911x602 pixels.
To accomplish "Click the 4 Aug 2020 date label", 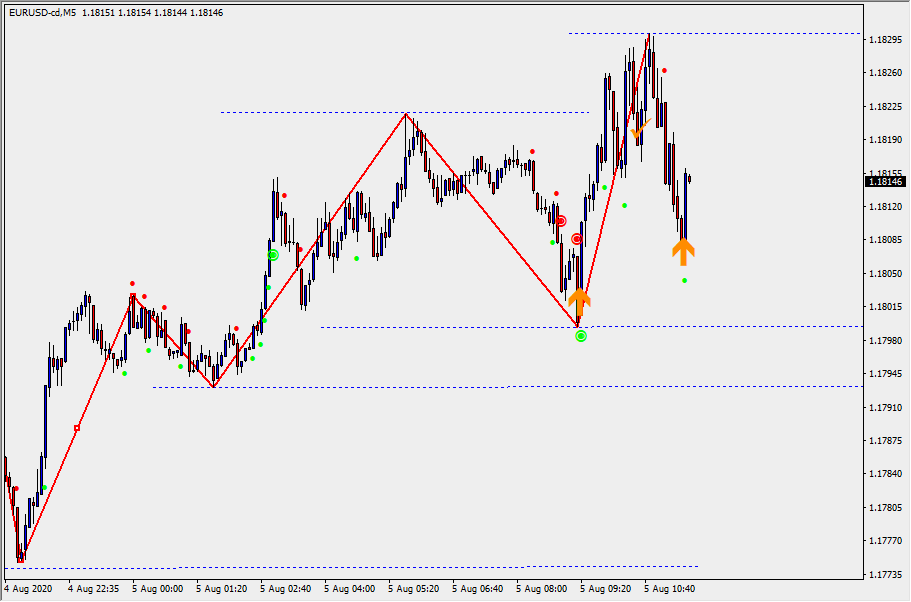I will coord(29,589).
